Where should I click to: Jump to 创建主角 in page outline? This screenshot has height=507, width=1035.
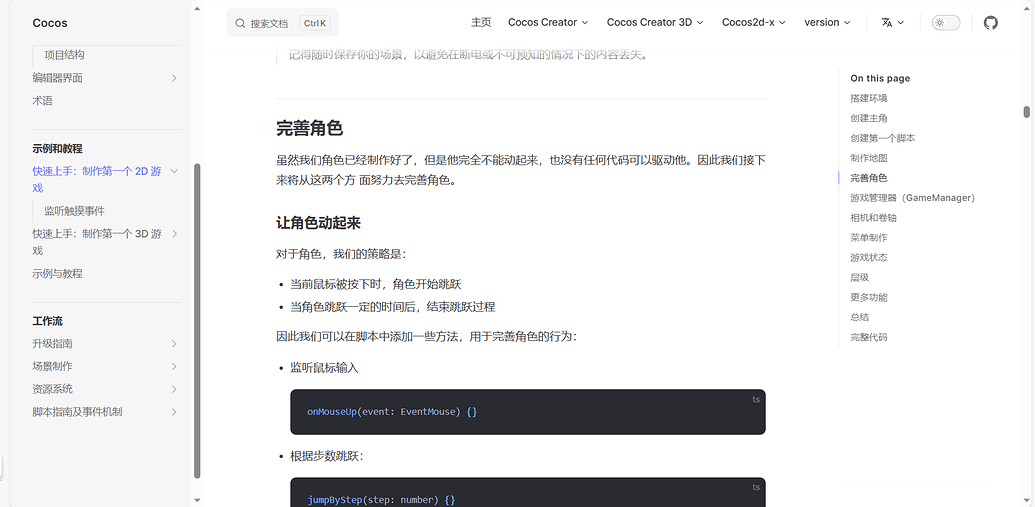[x=869, y=118]
